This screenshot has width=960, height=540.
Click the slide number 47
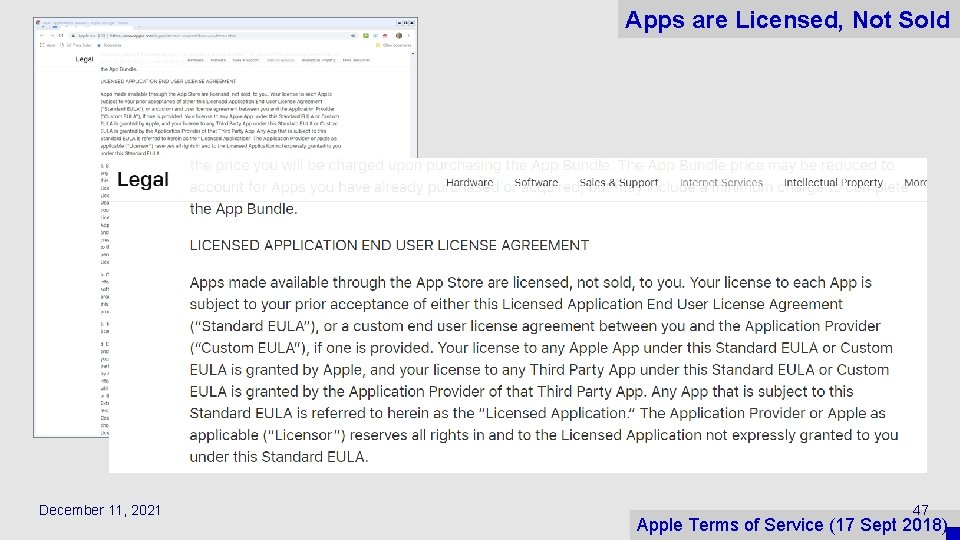(920, 509)
